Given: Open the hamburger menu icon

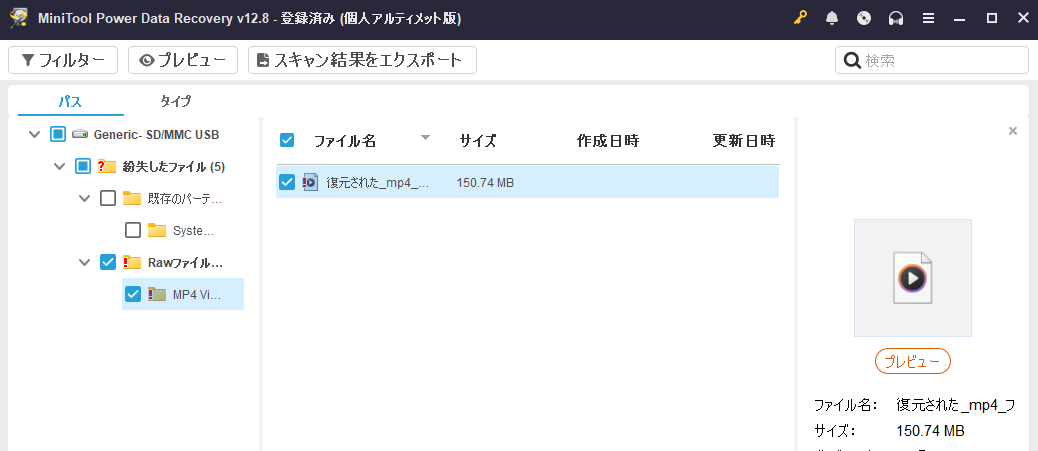Looking at the screenshot, I should [x=929, y=19].
